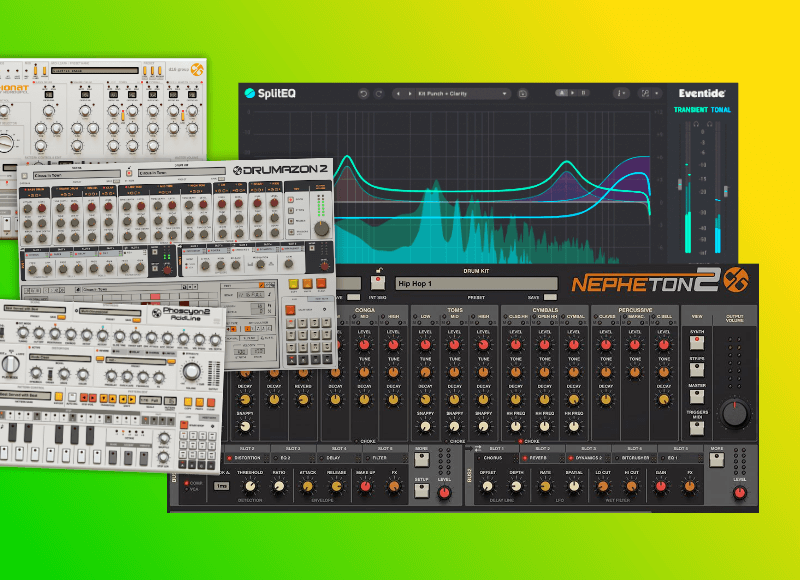
Task: Click the Synth view button in Nepheton 2
Action: (x=697, y=342)
